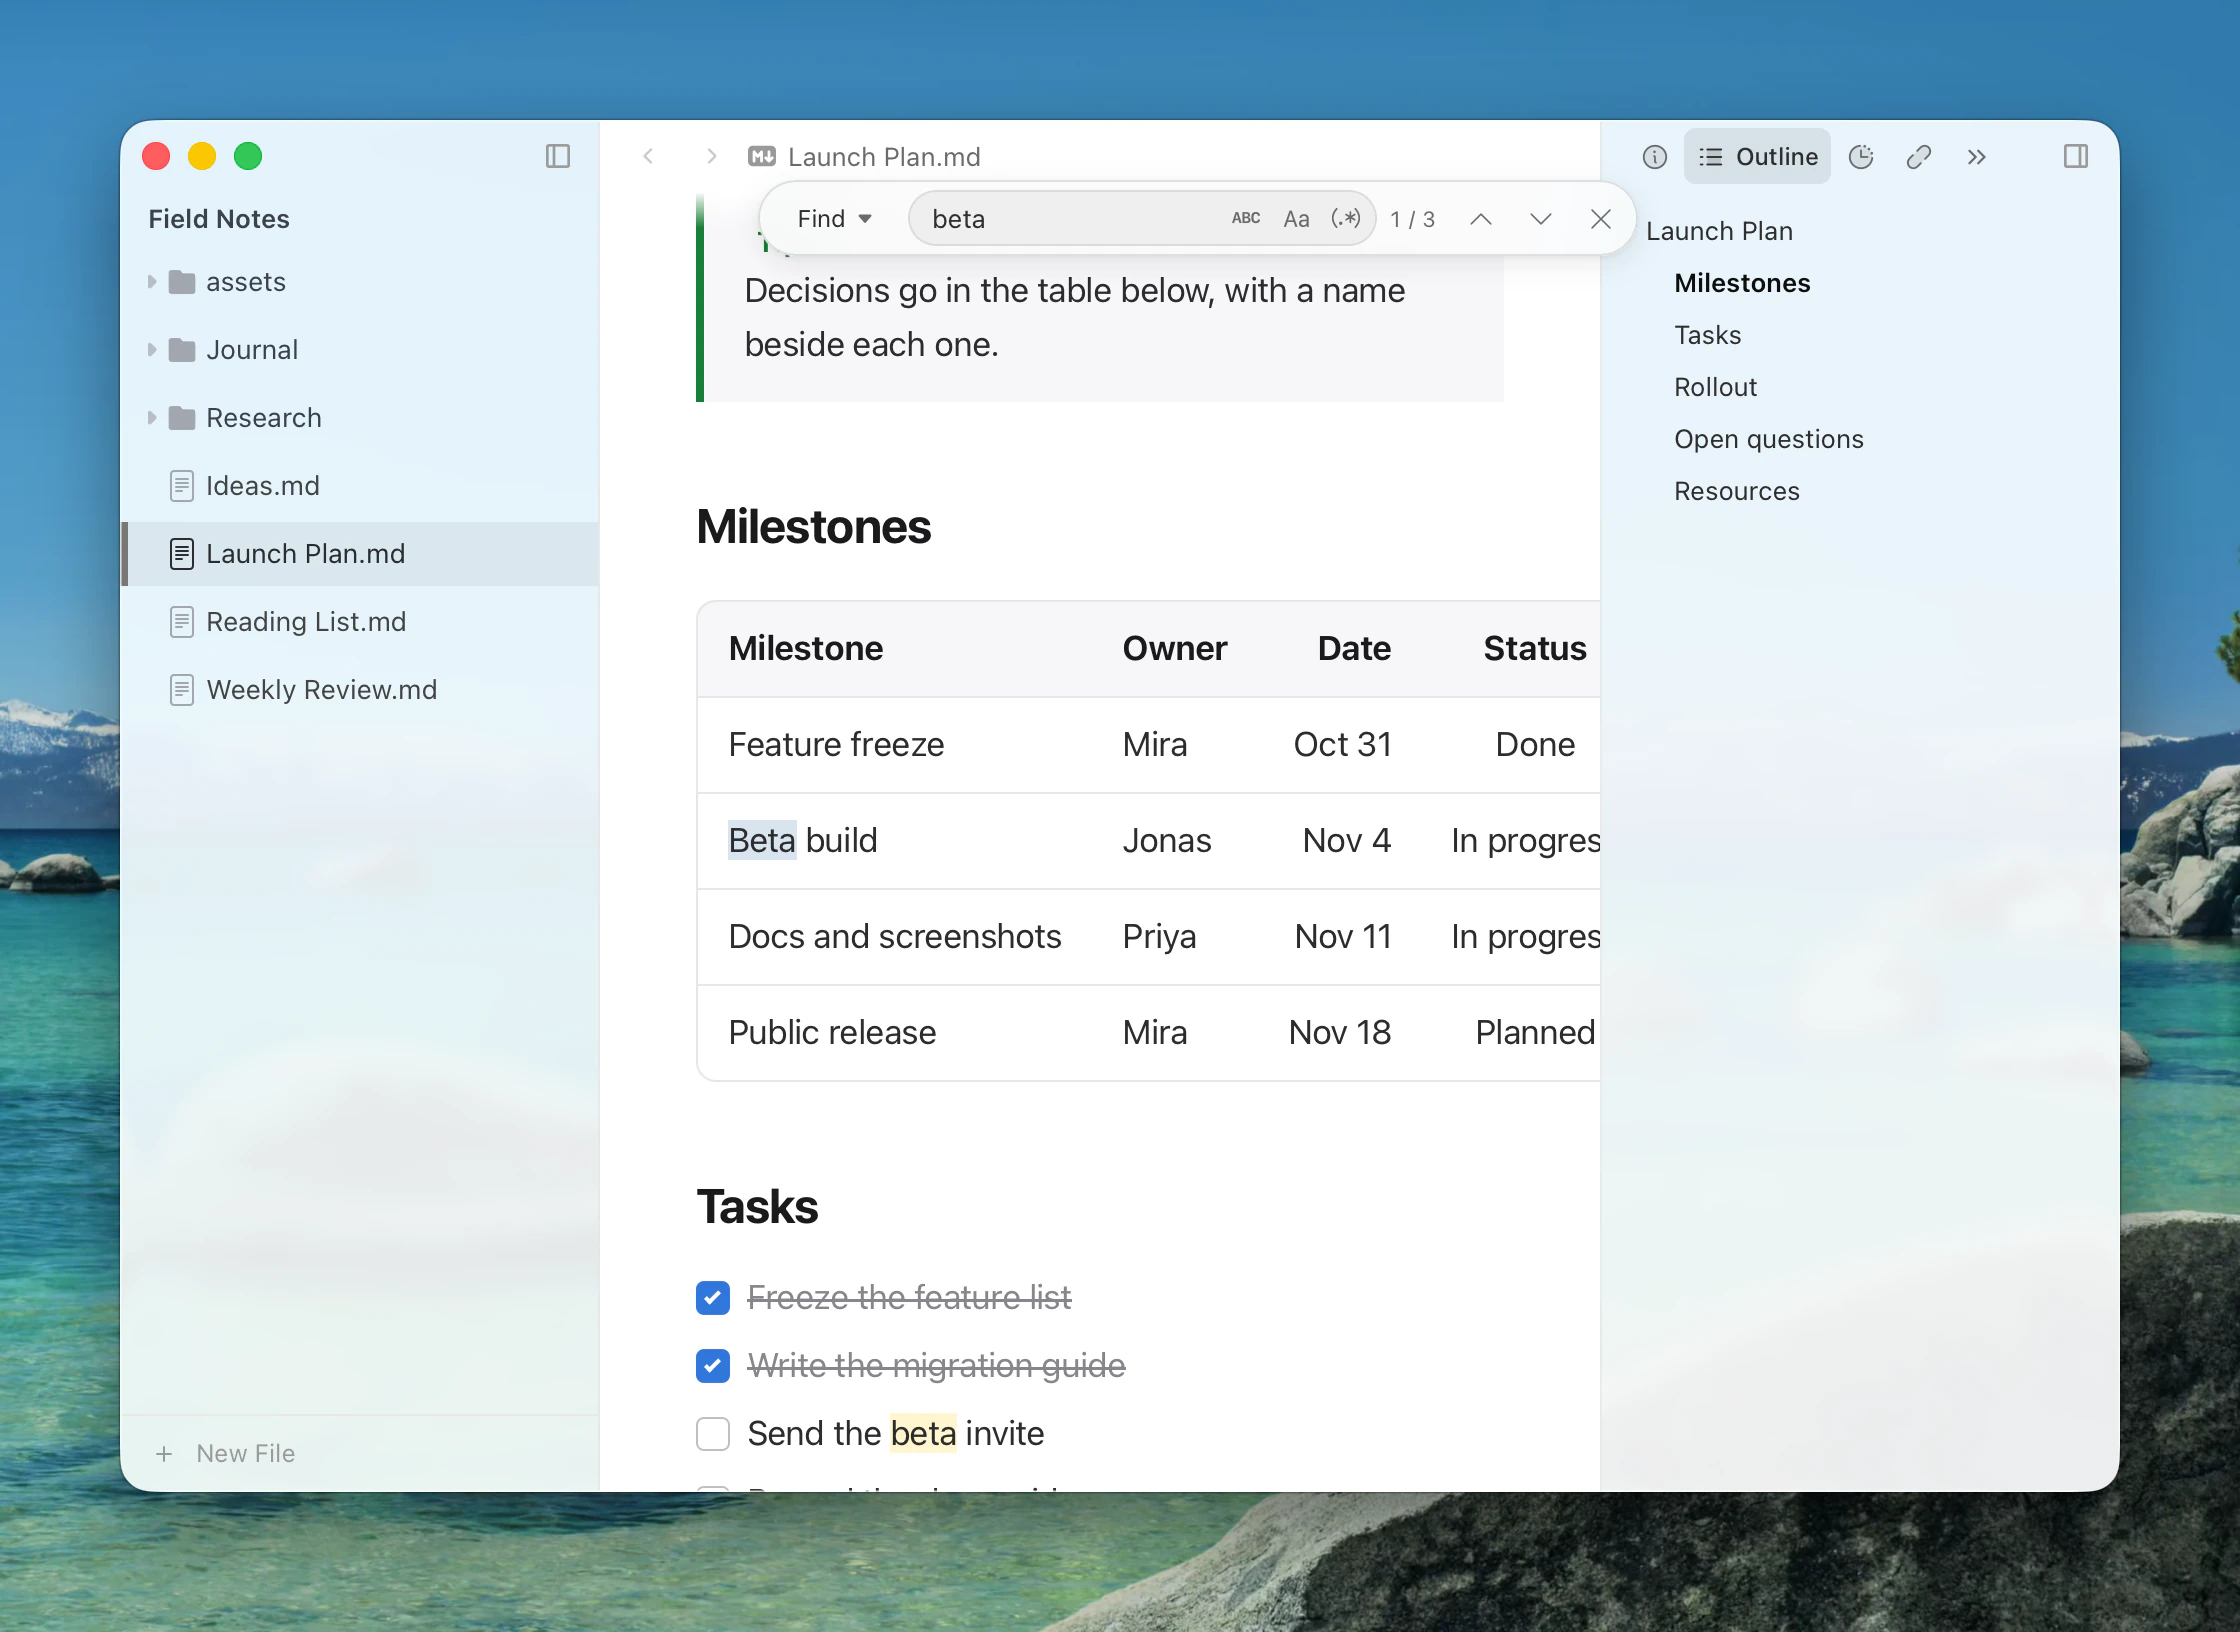This screenshot has width=2240, height=1632.
Task: Check the Send the beta invite task
Action: pos(713,1433)
